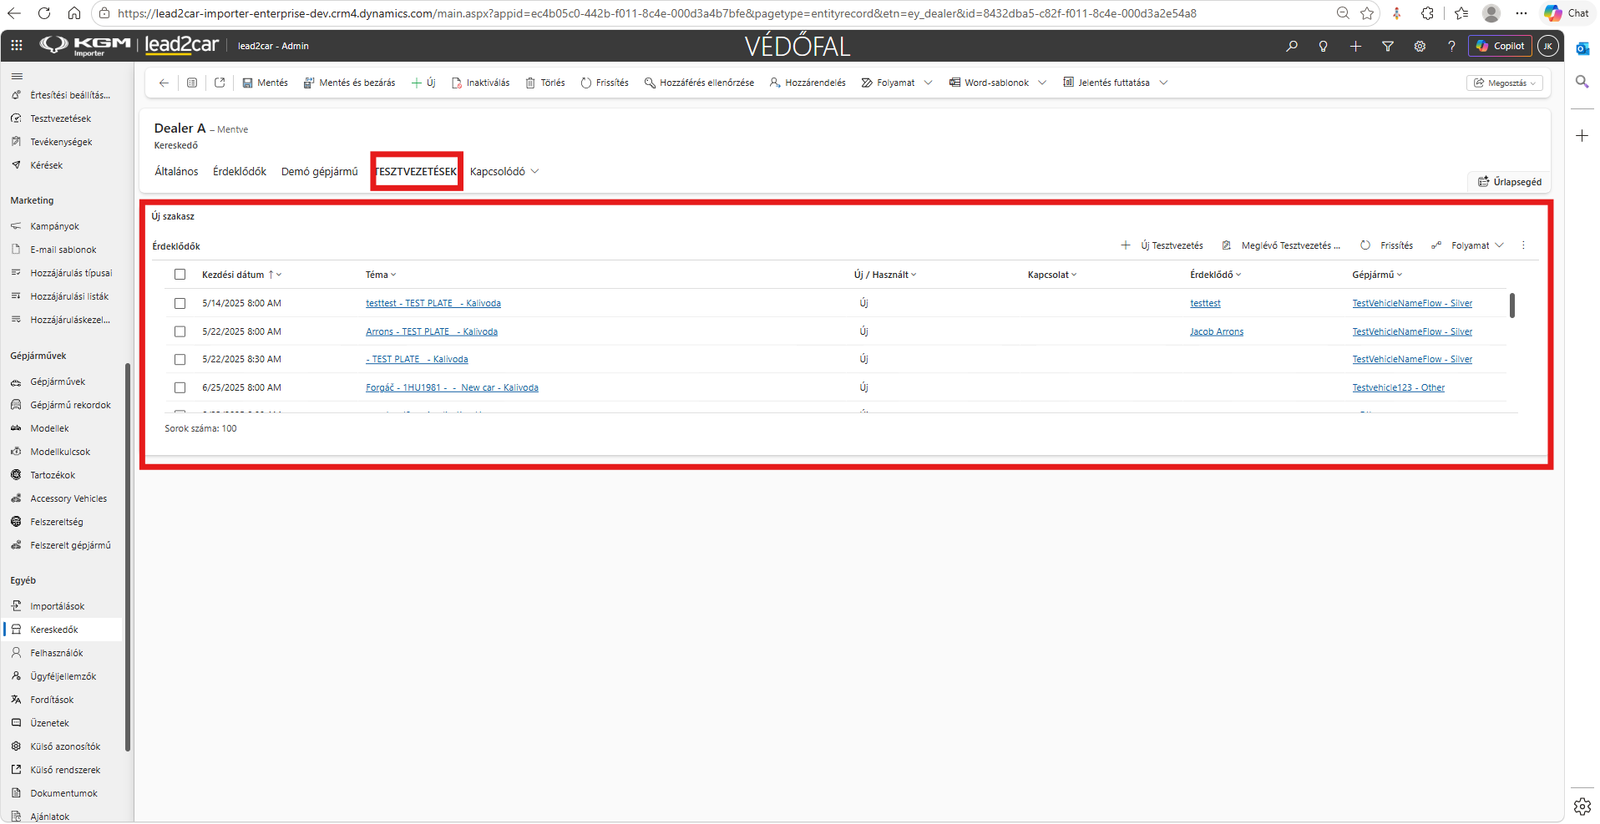The image size is (1600, 824).
Task: Open the subgrid more commands ellipsis
Action: pos(1523,246)
